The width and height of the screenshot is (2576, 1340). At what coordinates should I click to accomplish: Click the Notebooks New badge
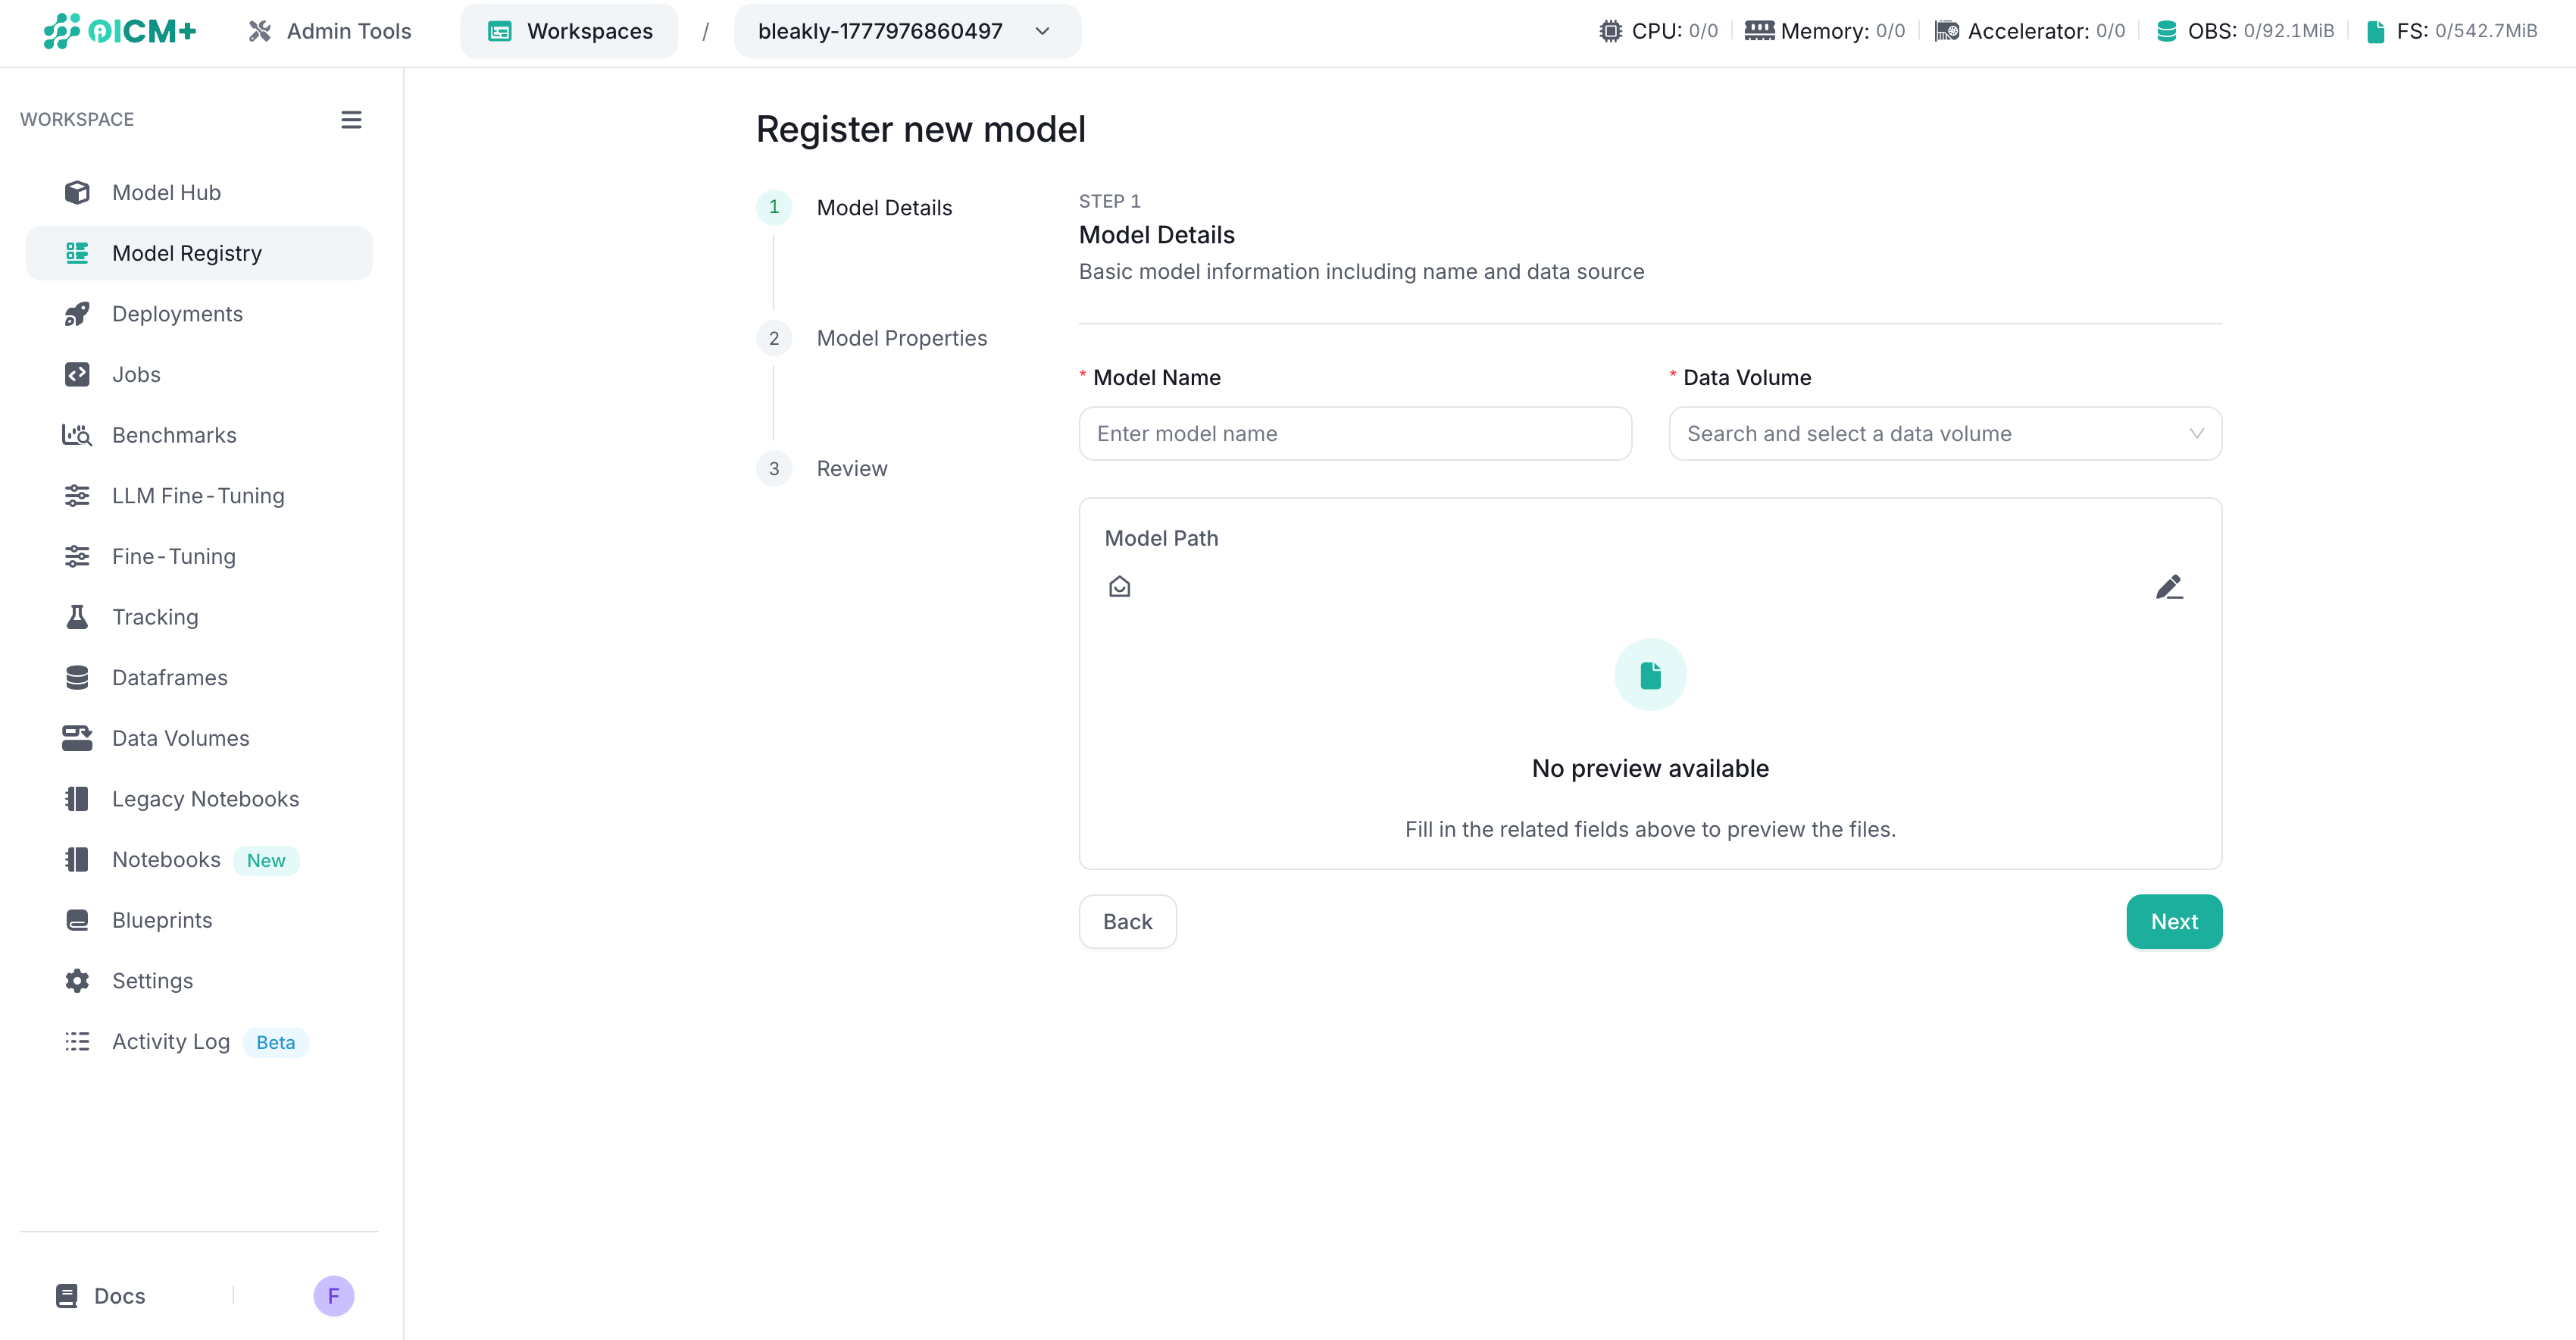coord(266,860)
